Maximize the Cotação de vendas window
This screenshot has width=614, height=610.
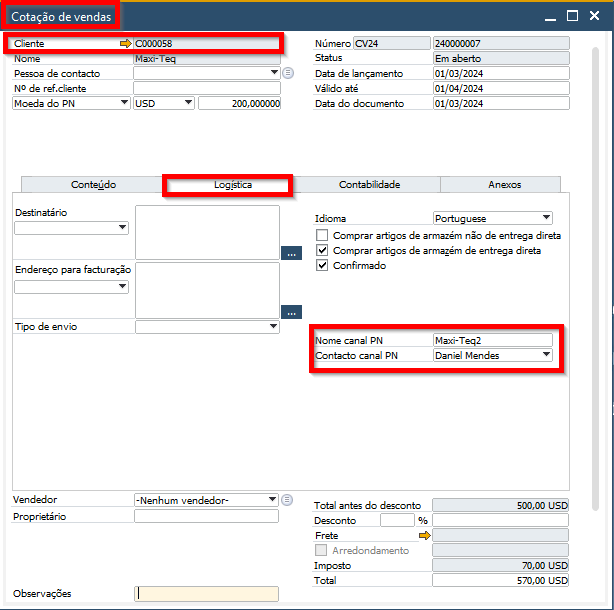[572, 16]
